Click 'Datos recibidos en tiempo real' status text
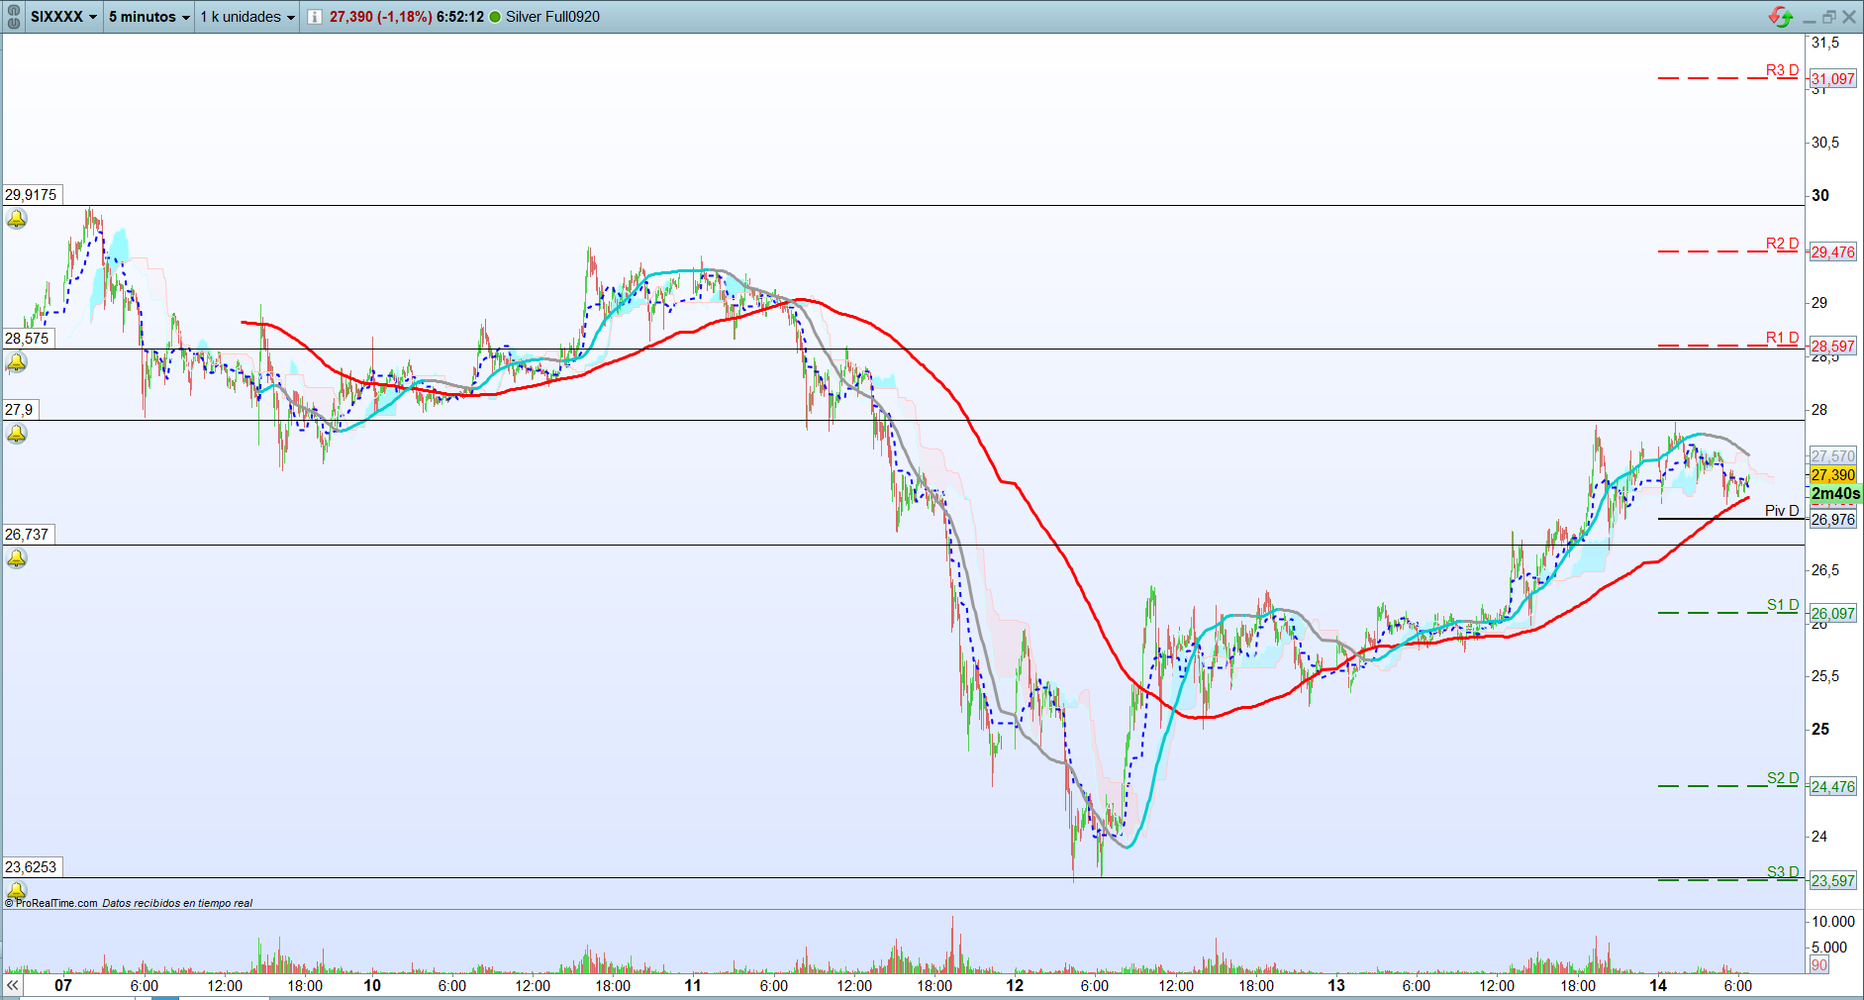Screen dimensions: 1864x1000 [177, 903]
